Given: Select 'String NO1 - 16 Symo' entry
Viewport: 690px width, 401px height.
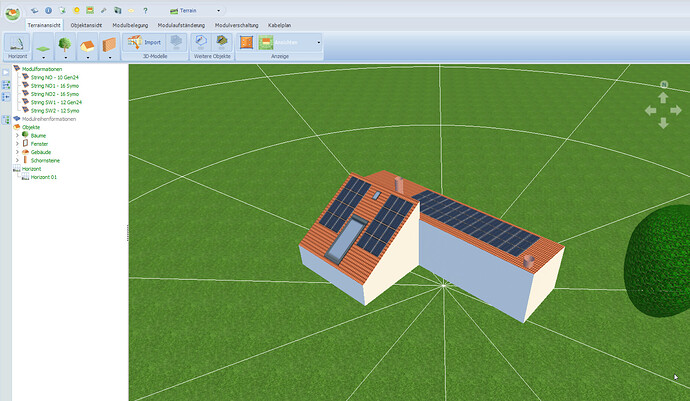Looking at the screenshot, I should pos(55,86).
